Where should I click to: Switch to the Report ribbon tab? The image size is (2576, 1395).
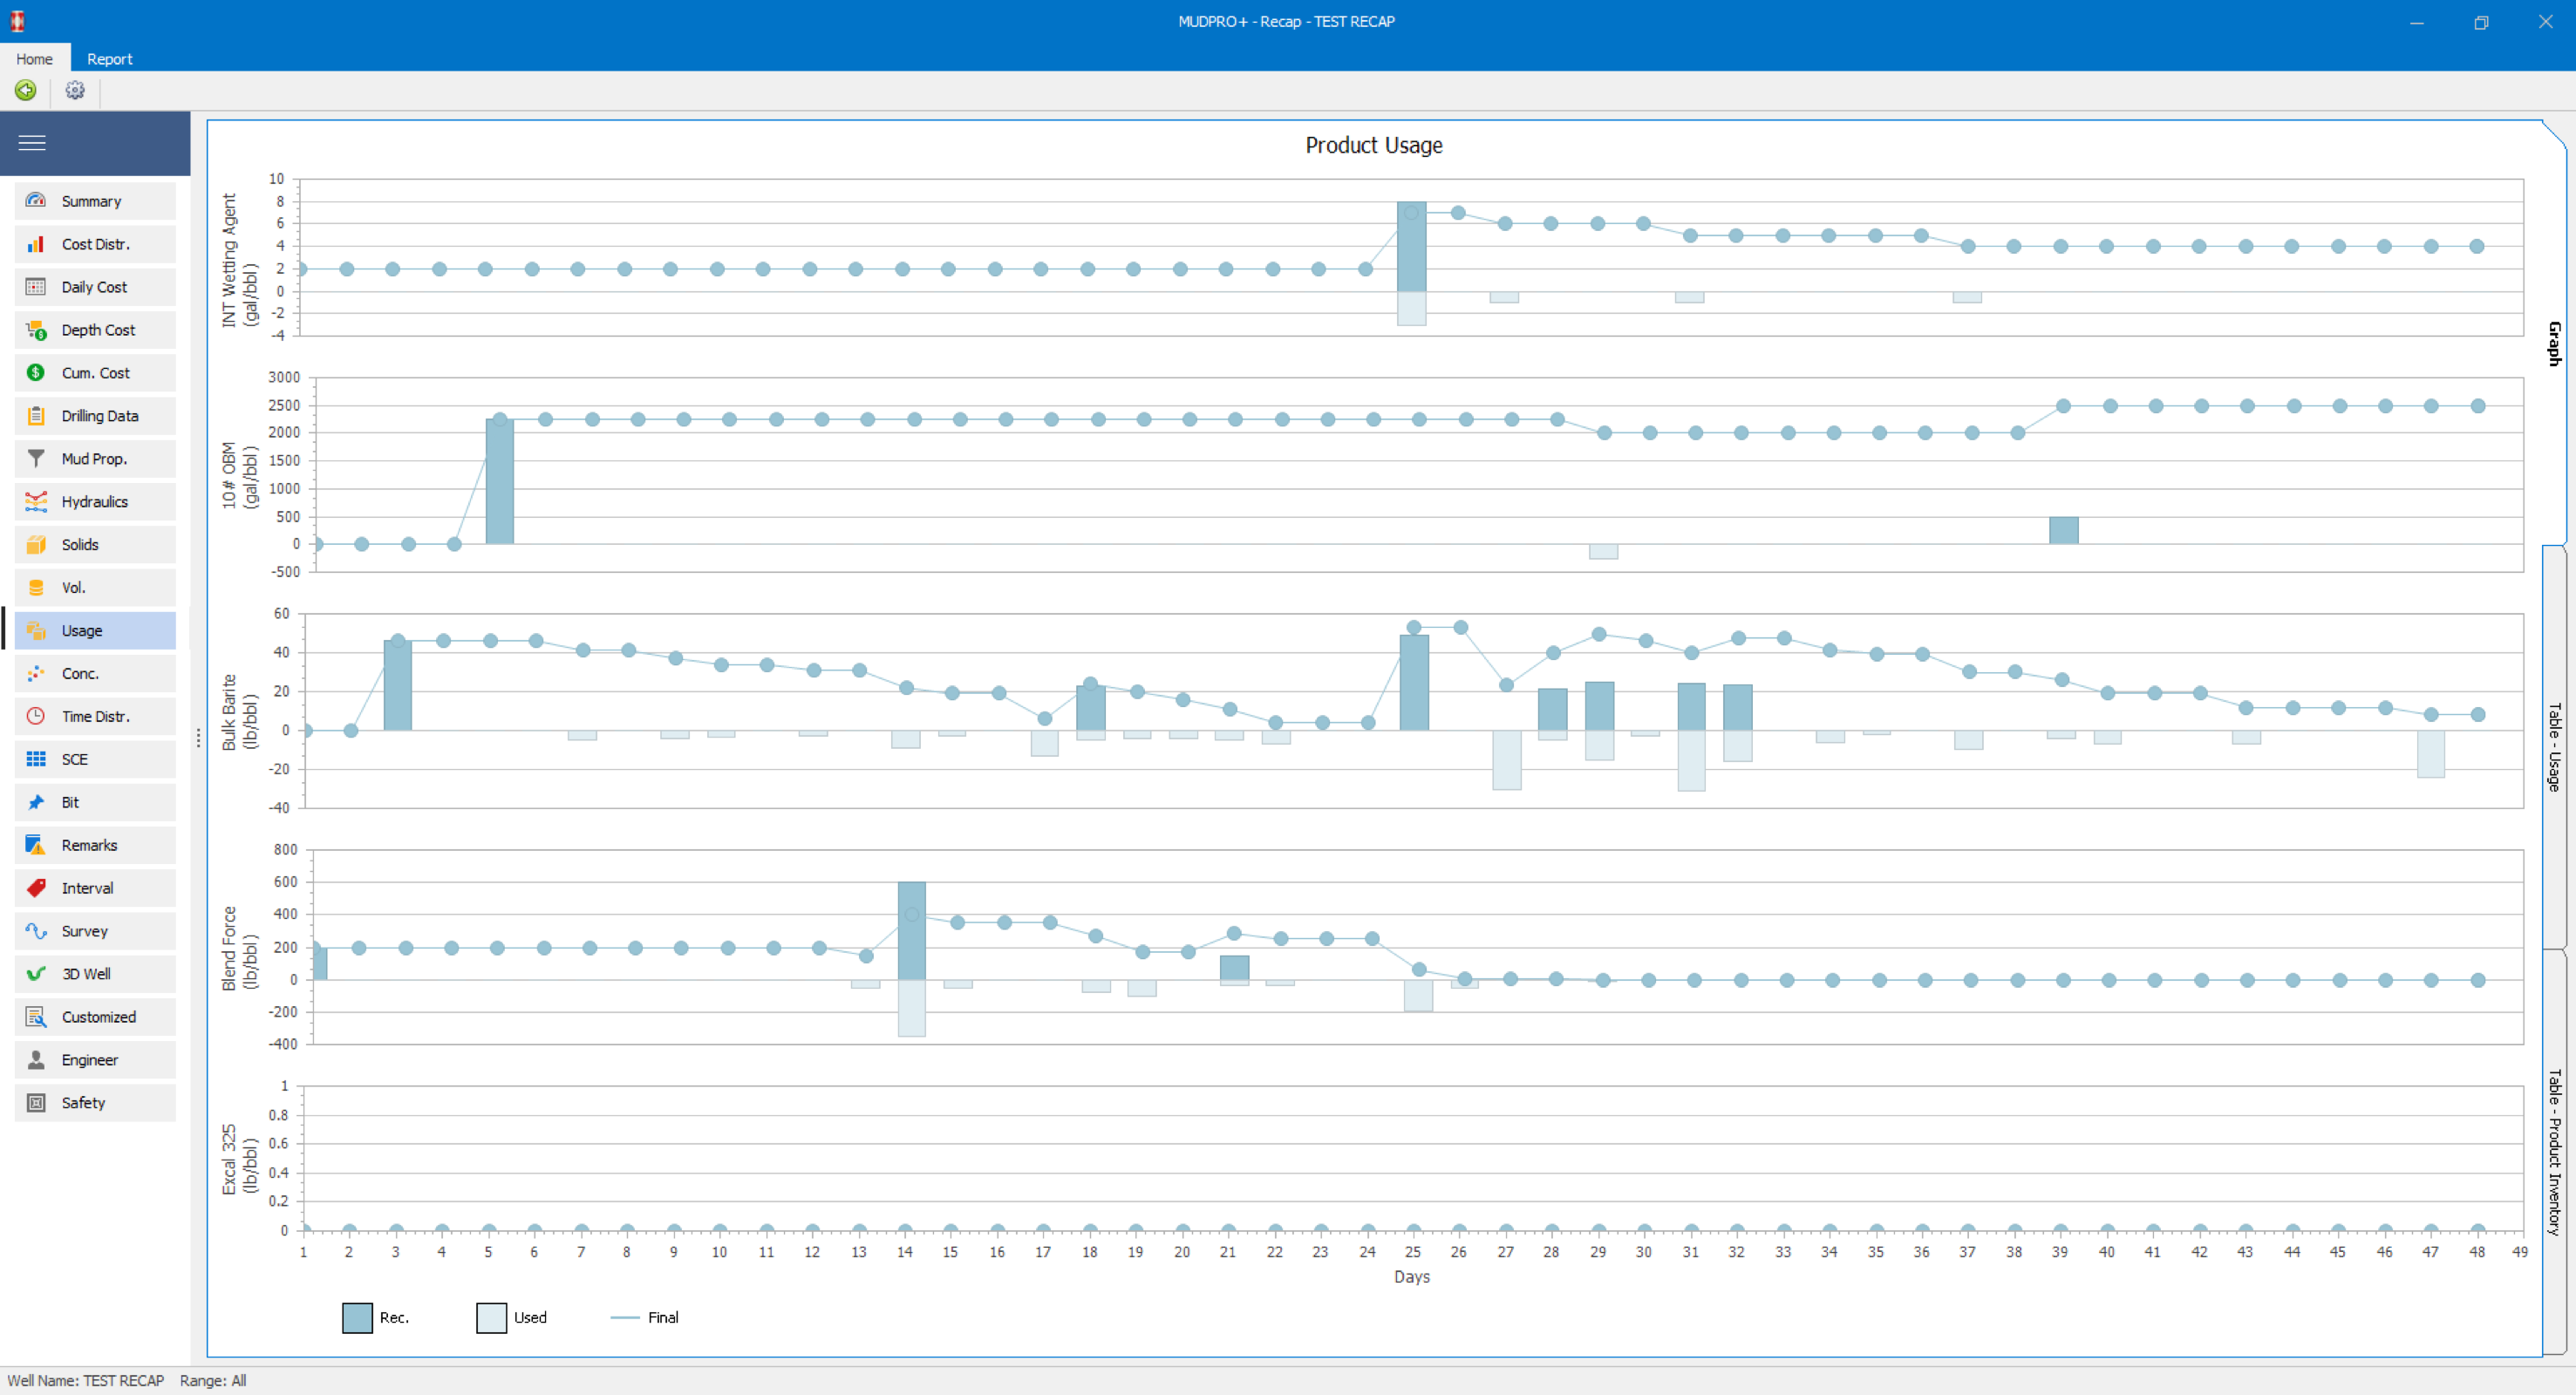[109, 59]
